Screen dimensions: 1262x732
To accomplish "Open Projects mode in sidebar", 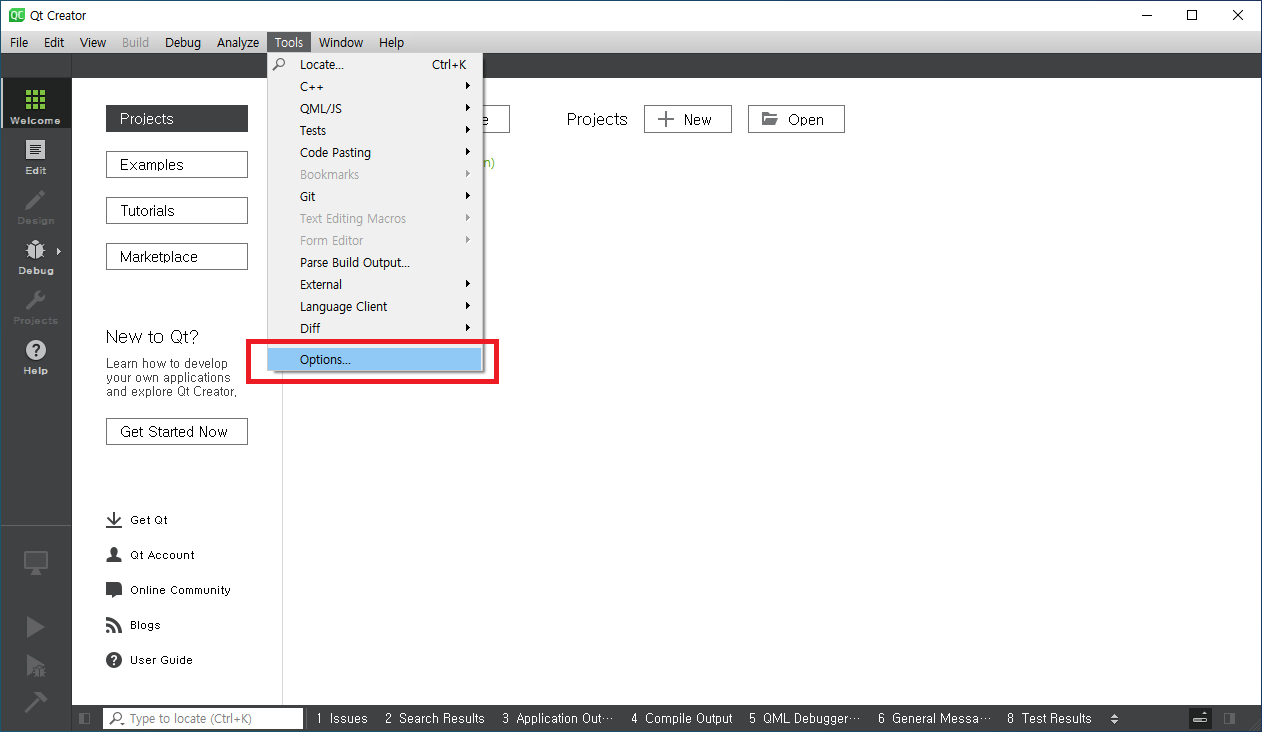I will [36, 305].
